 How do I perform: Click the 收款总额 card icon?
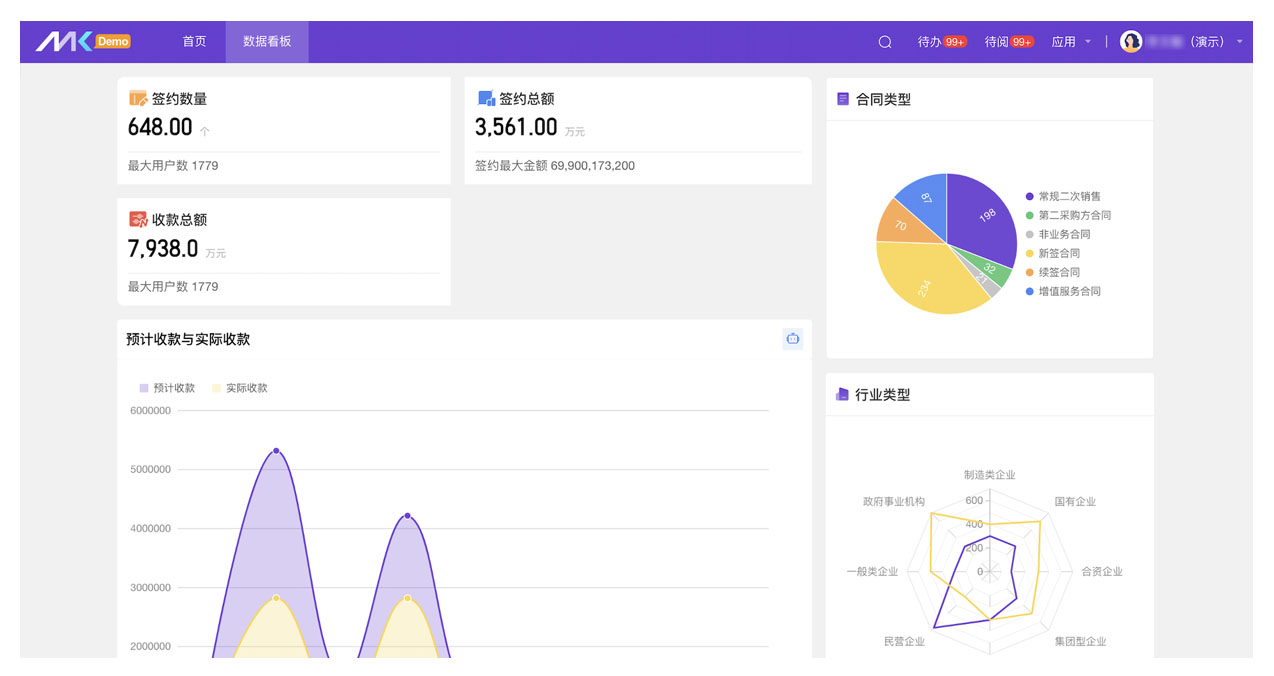point(138,220)
